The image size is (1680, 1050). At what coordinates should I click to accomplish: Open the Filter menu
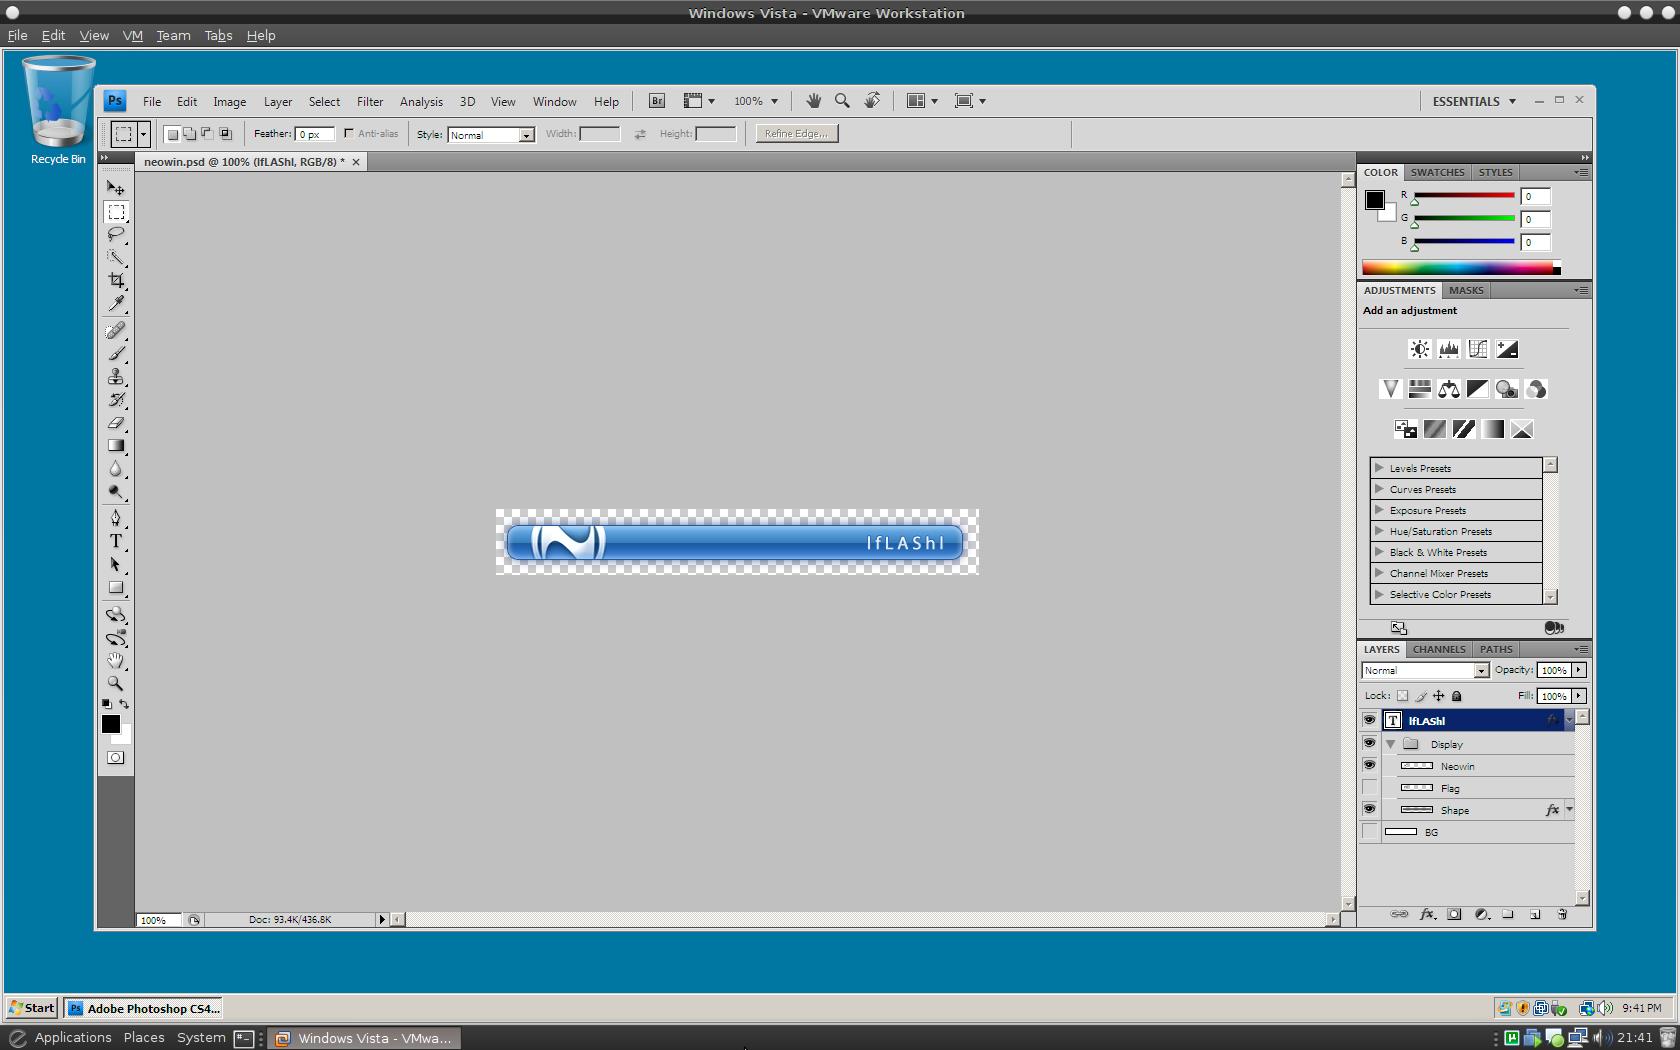coord(370,101)
